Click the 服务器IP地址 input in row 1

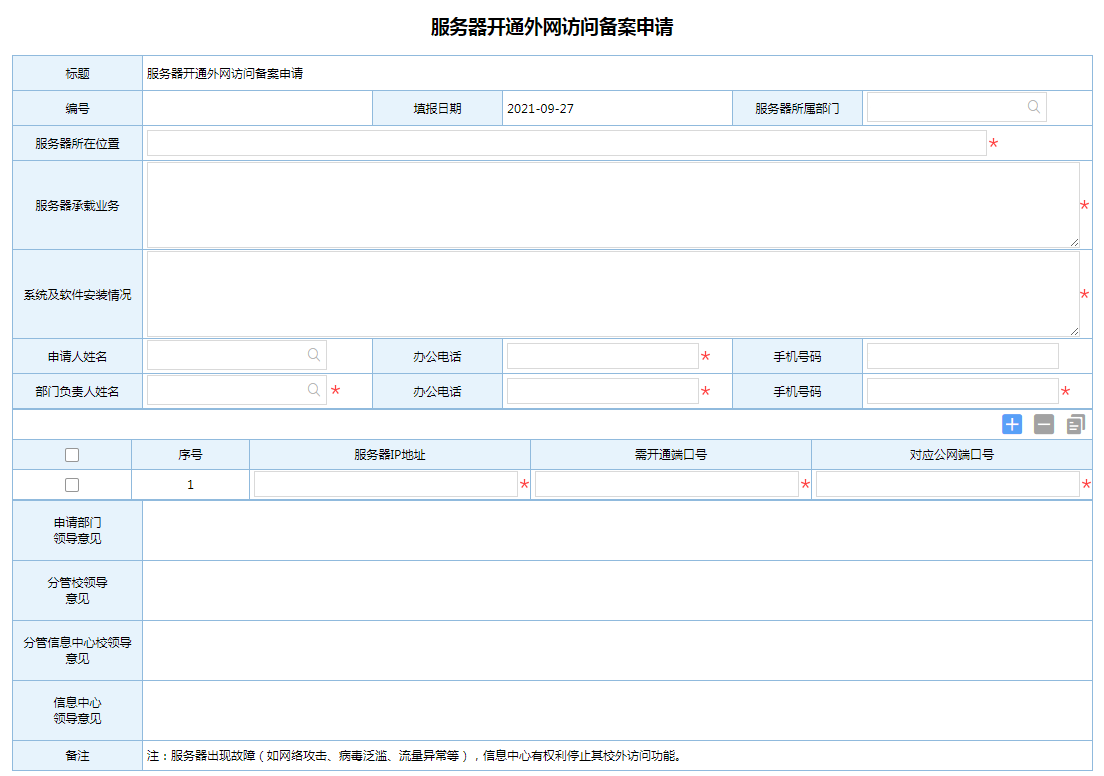point(385,485)
